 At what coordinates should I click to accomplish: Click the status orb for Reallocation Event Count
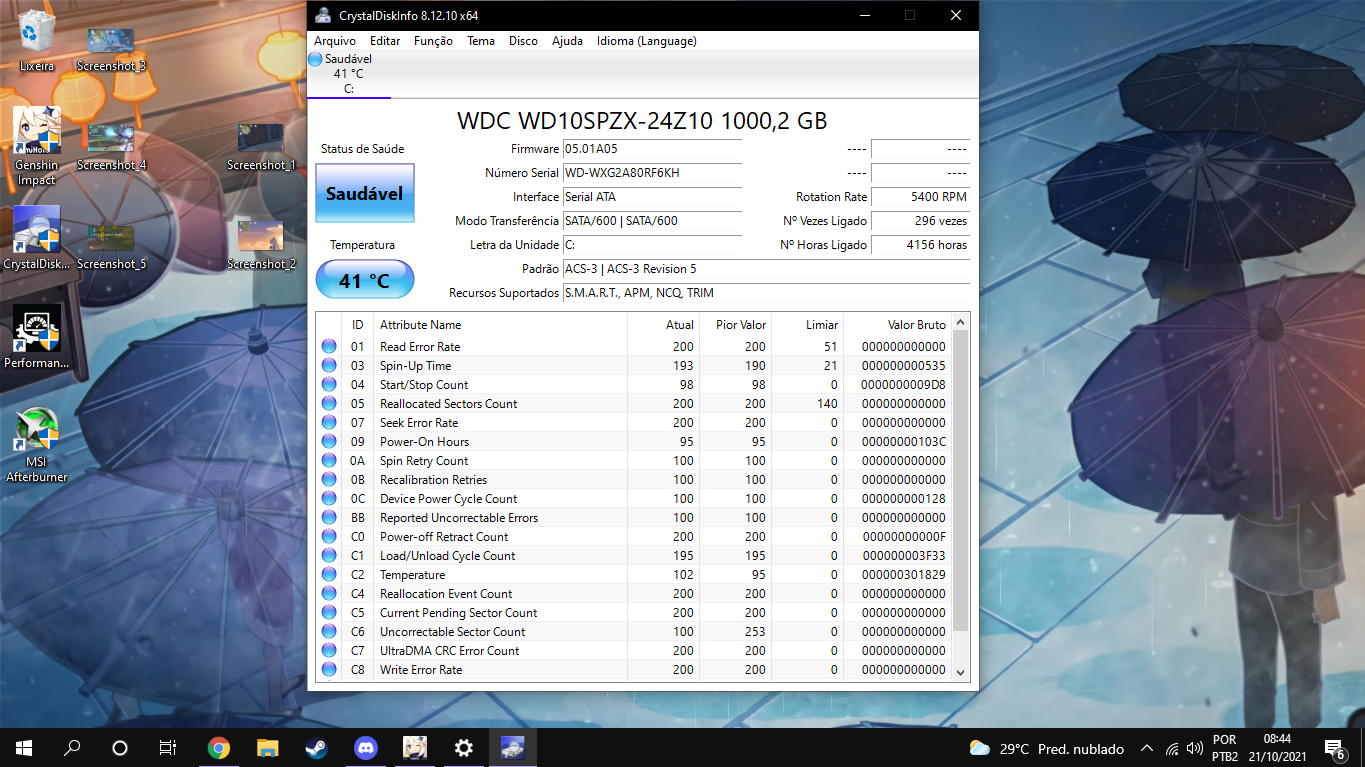tap(329, 594)
